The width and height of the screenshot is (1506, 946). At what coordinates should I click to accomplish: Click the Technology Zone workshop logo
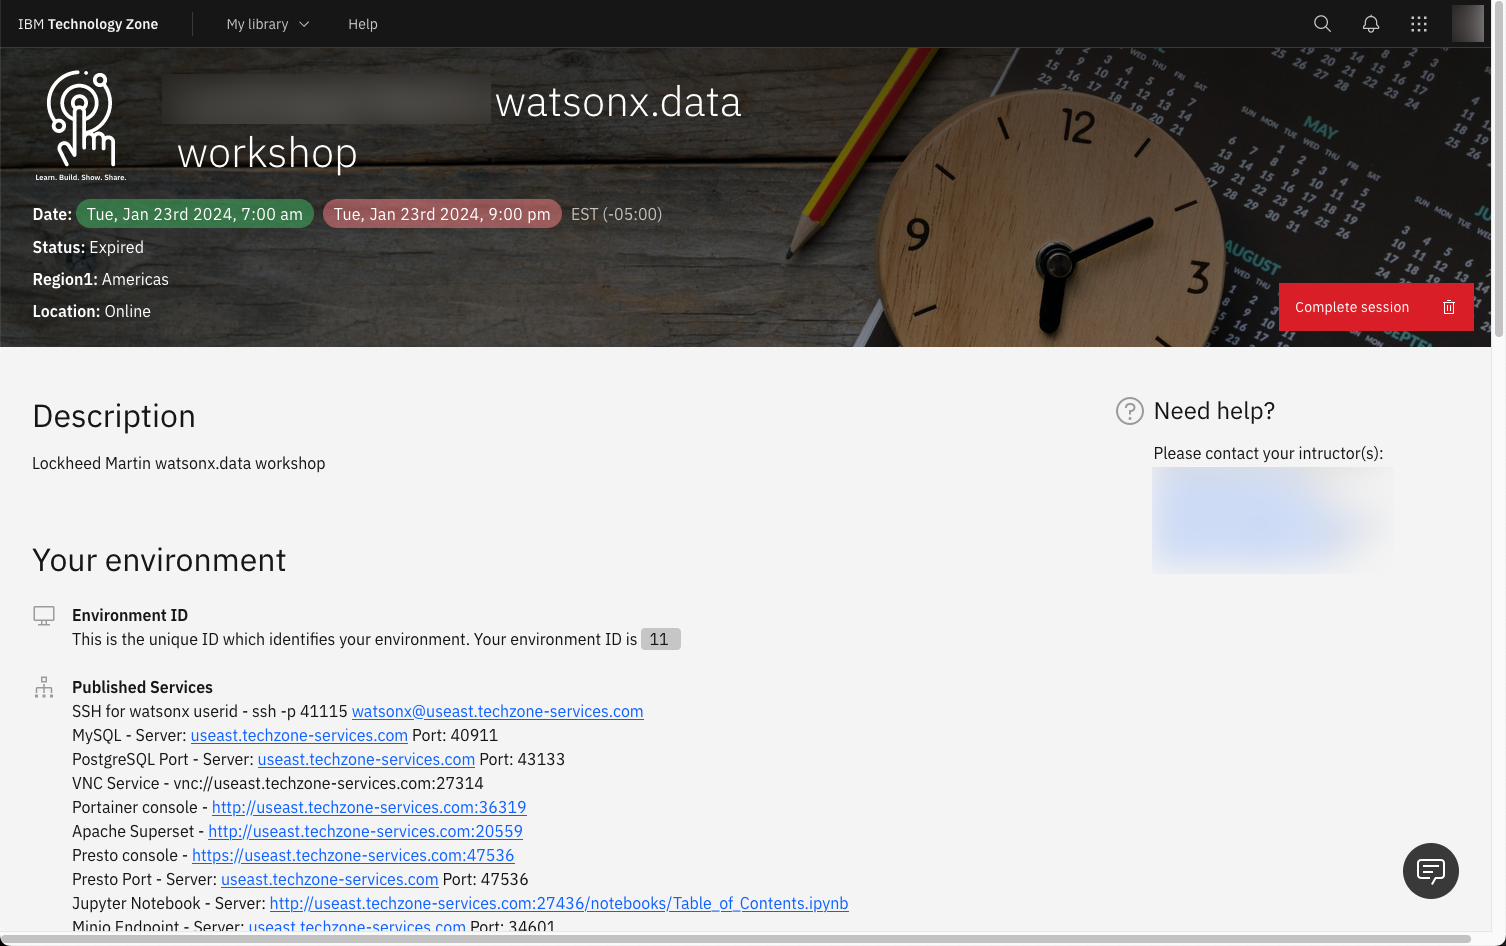81,125
